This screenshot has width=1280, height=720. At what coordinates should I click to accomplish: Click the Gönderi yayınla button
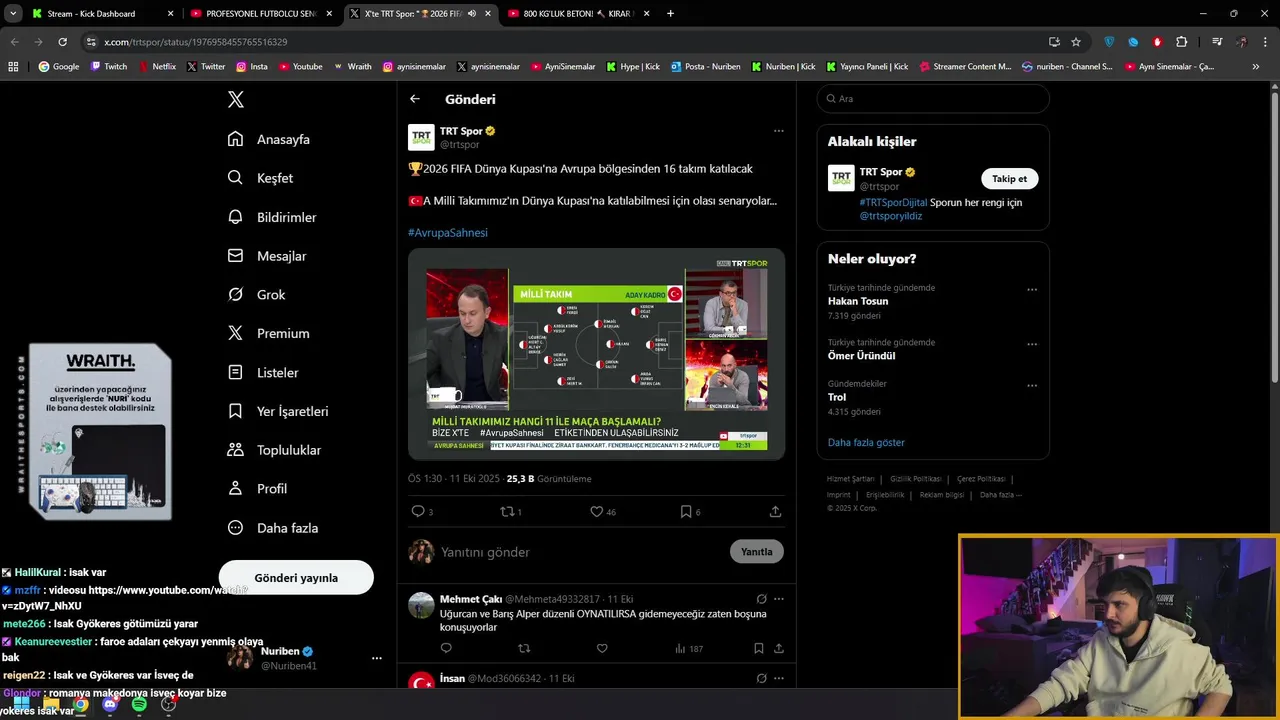[296, 578]
